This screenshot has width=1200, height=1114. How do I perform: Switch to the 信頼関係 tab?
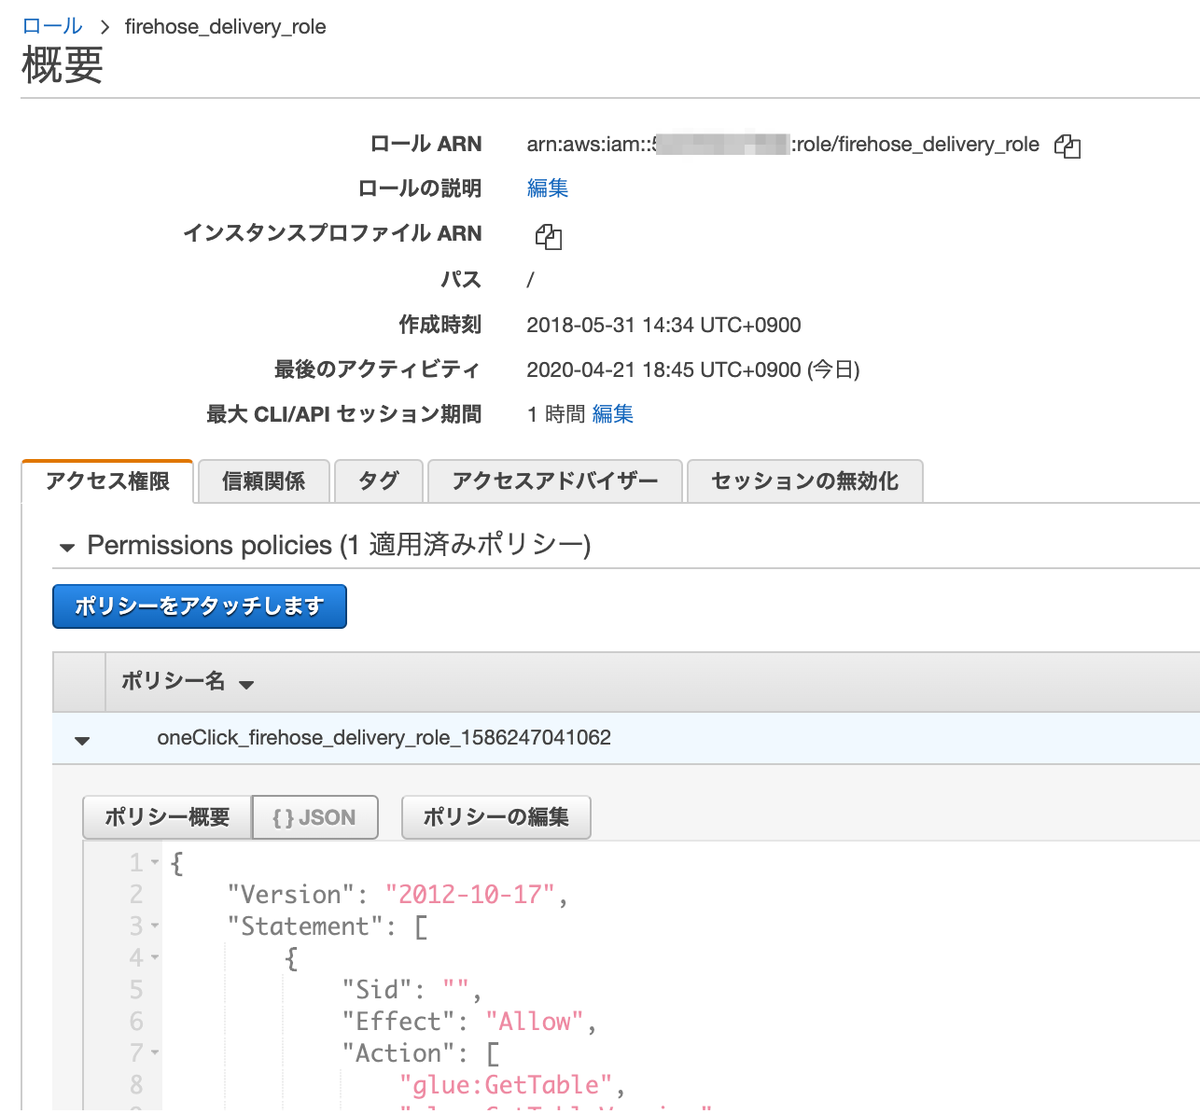pyautogui.click(x=263, y=481)
